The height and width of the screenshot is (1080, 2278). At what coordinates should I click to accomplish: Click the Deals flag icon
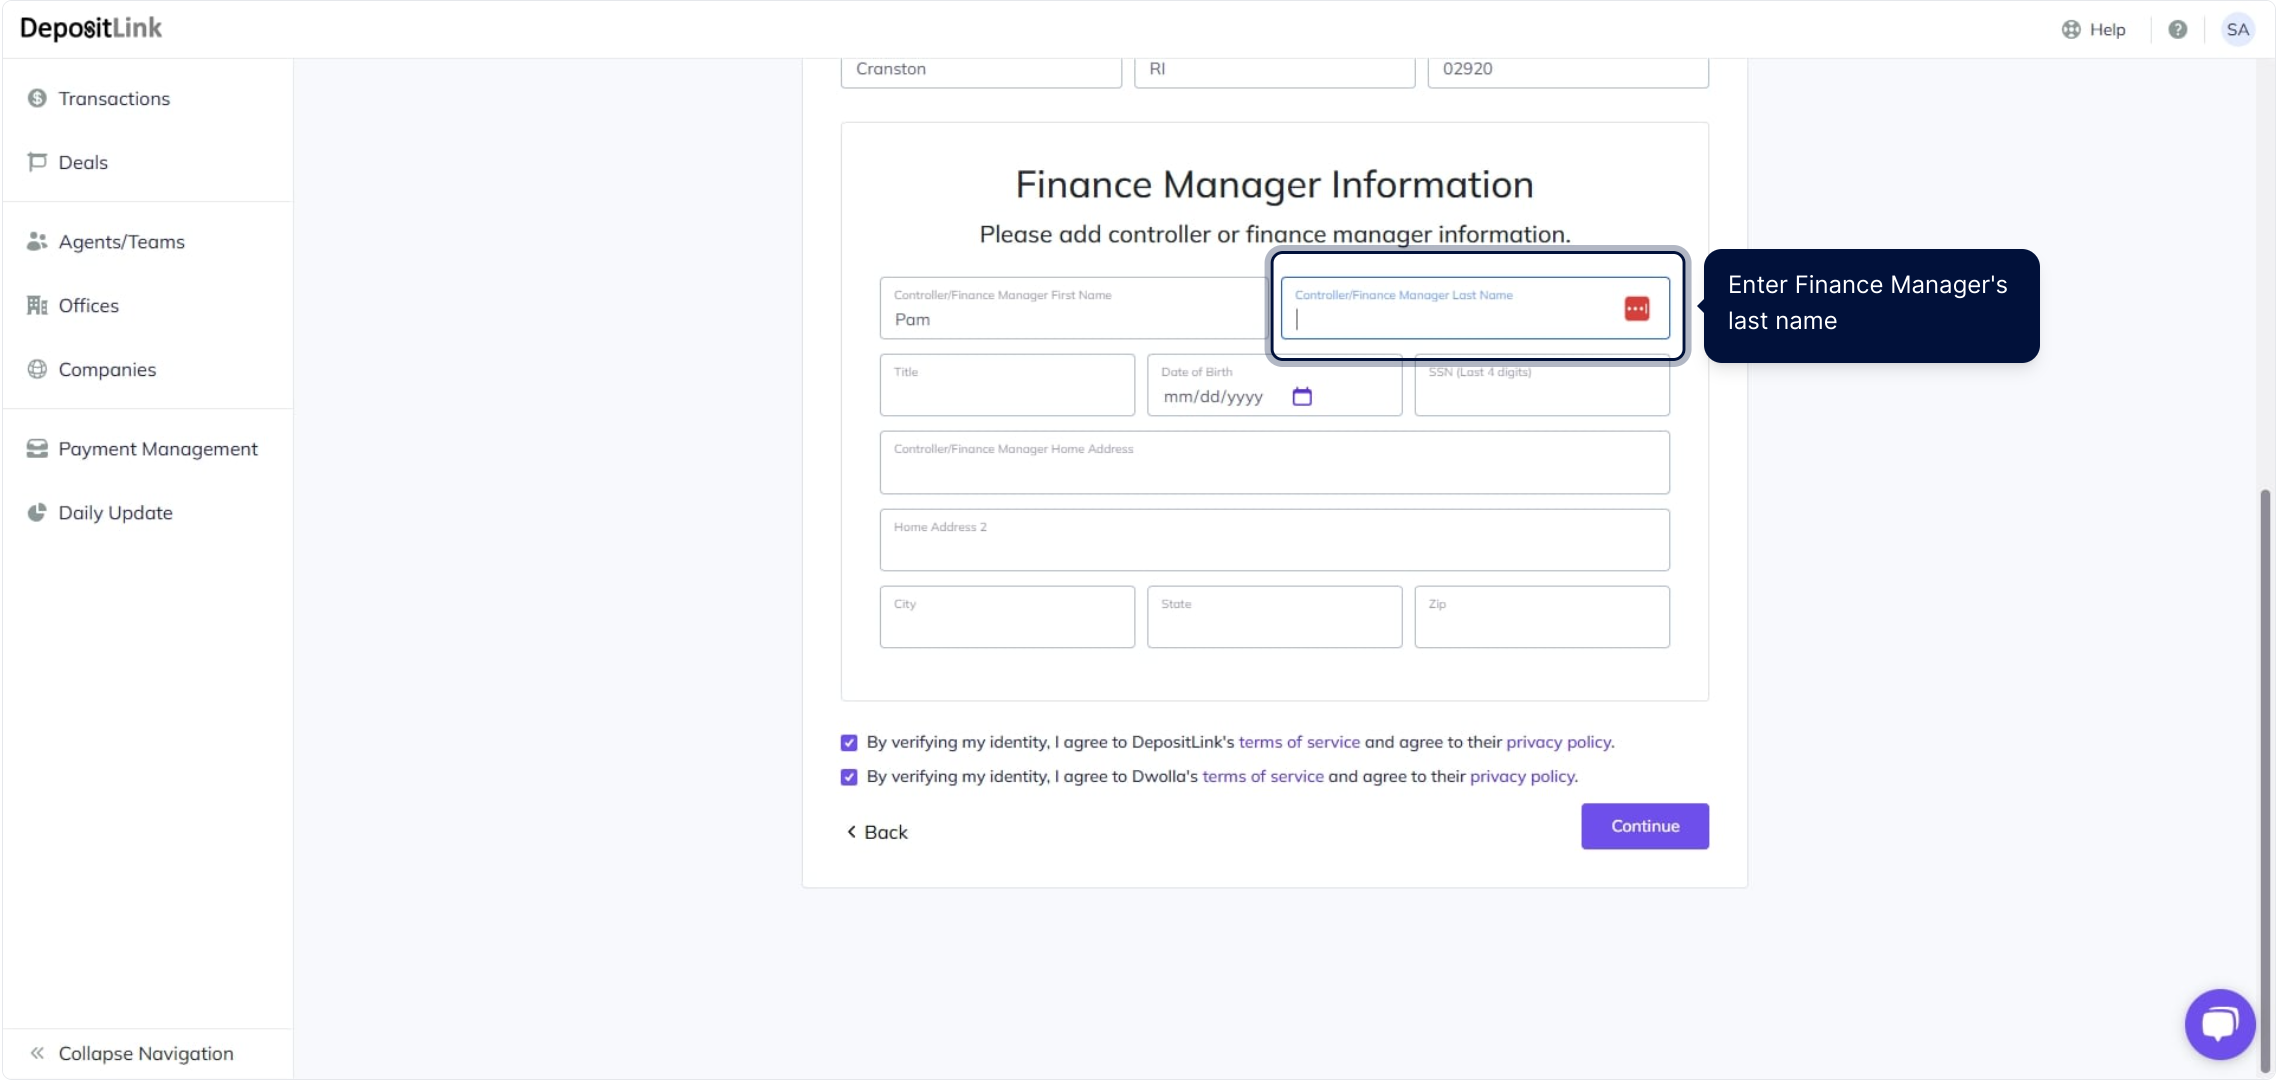pos(37,162)
